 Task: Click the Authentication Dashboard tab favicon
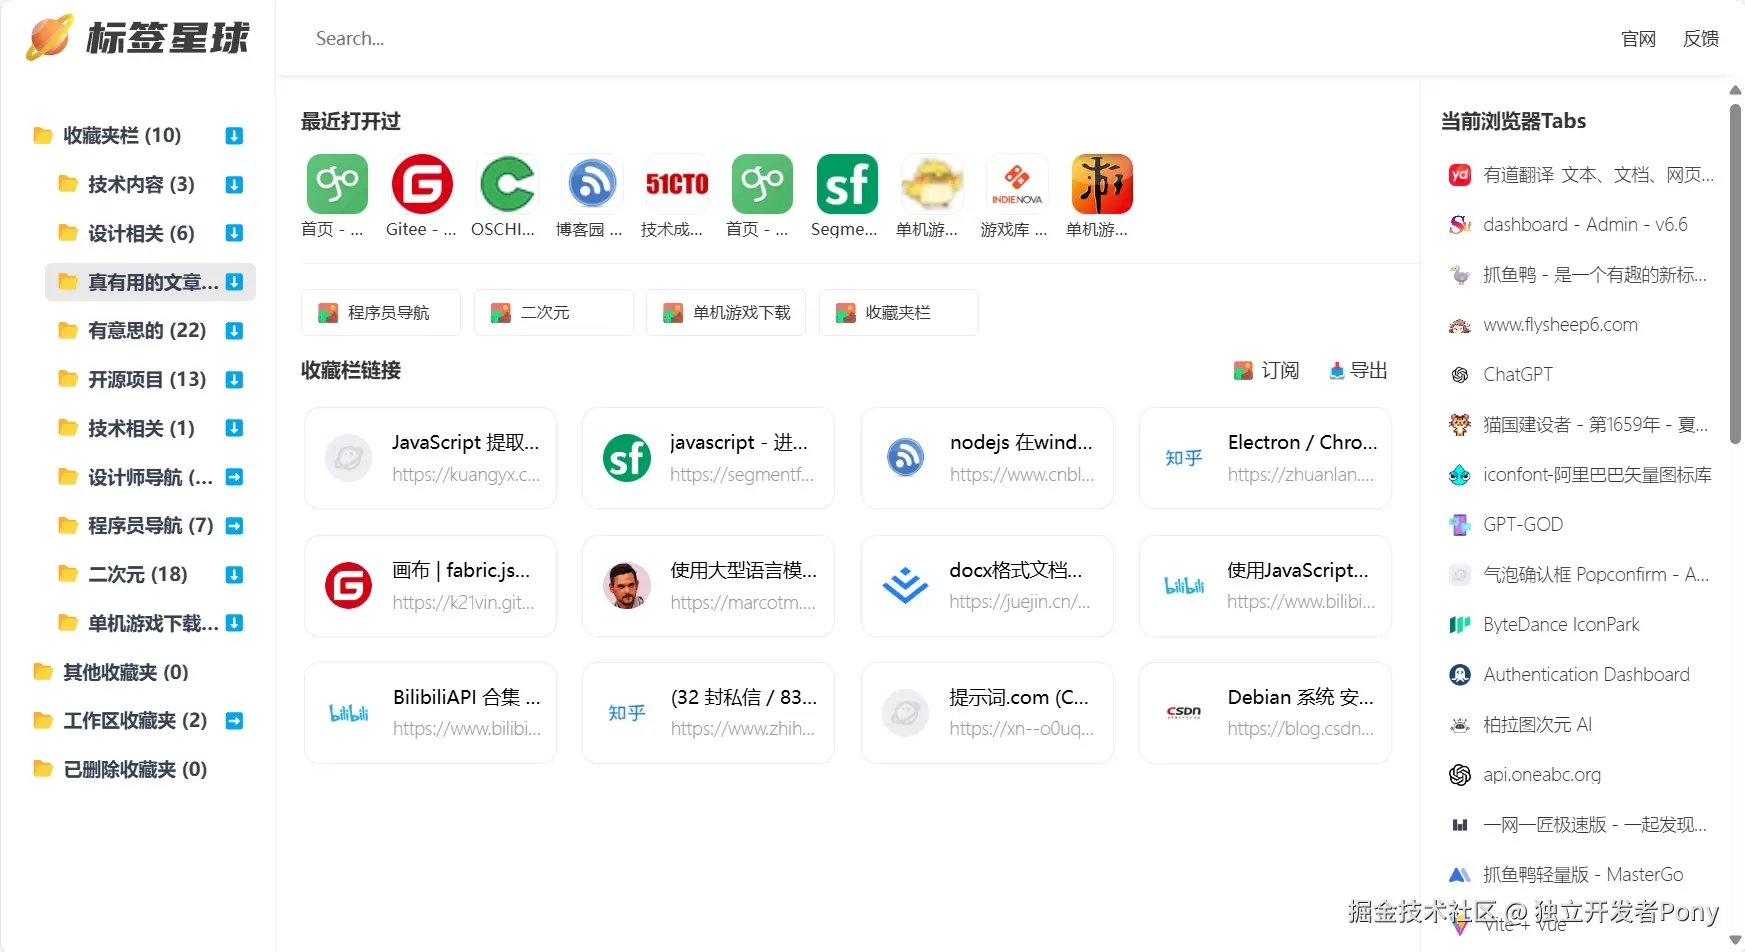(x=1460, y=675)
